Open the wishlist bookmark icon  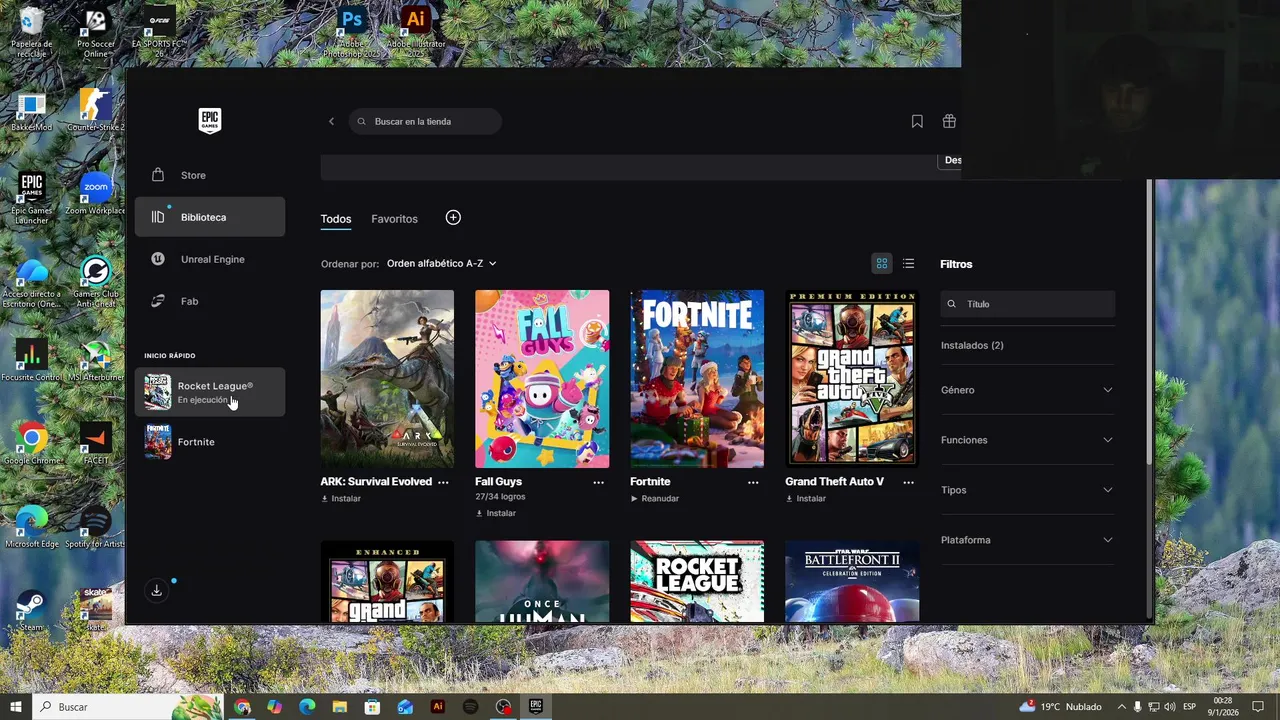click(x=917, y=121)
